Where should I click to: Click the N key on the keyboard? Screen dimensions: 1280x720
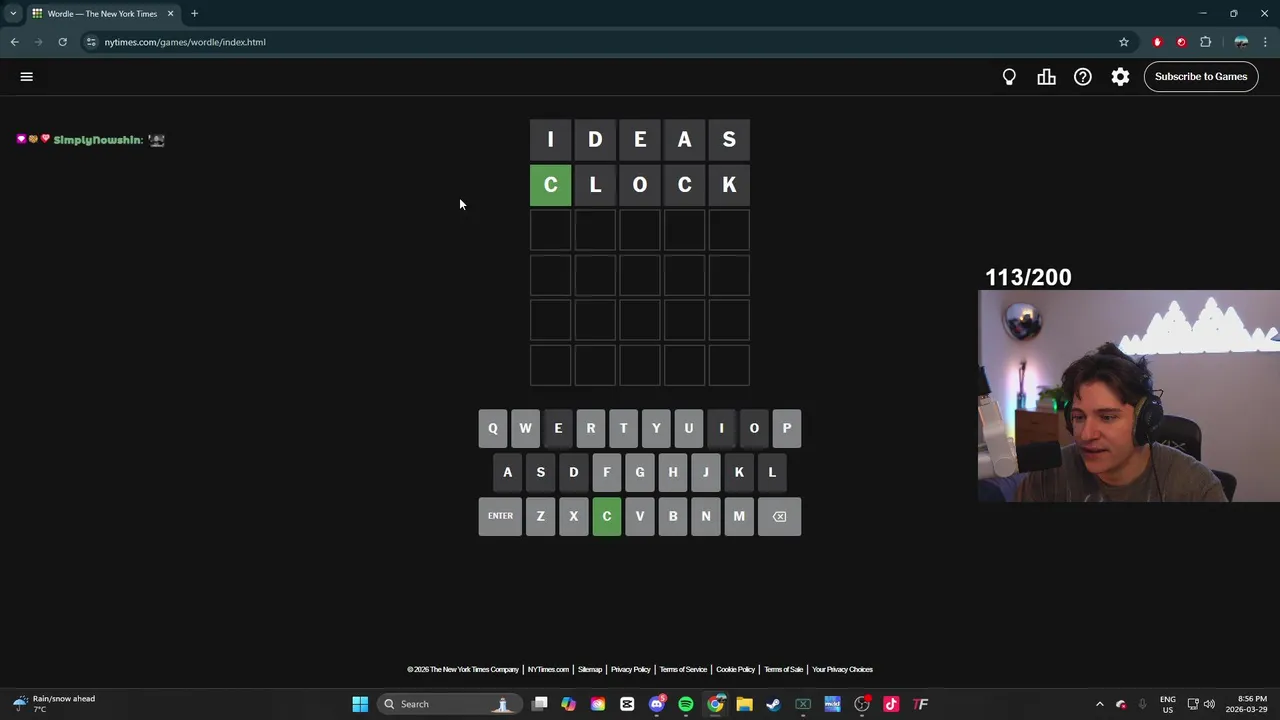[706, 516]
